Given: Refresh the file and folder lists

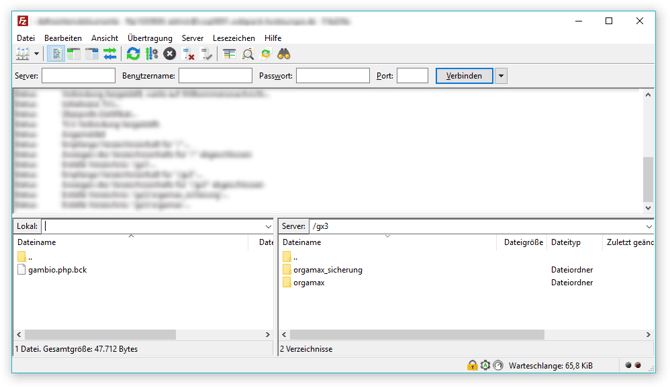Looking at the screenshot, I should (133, 54).
